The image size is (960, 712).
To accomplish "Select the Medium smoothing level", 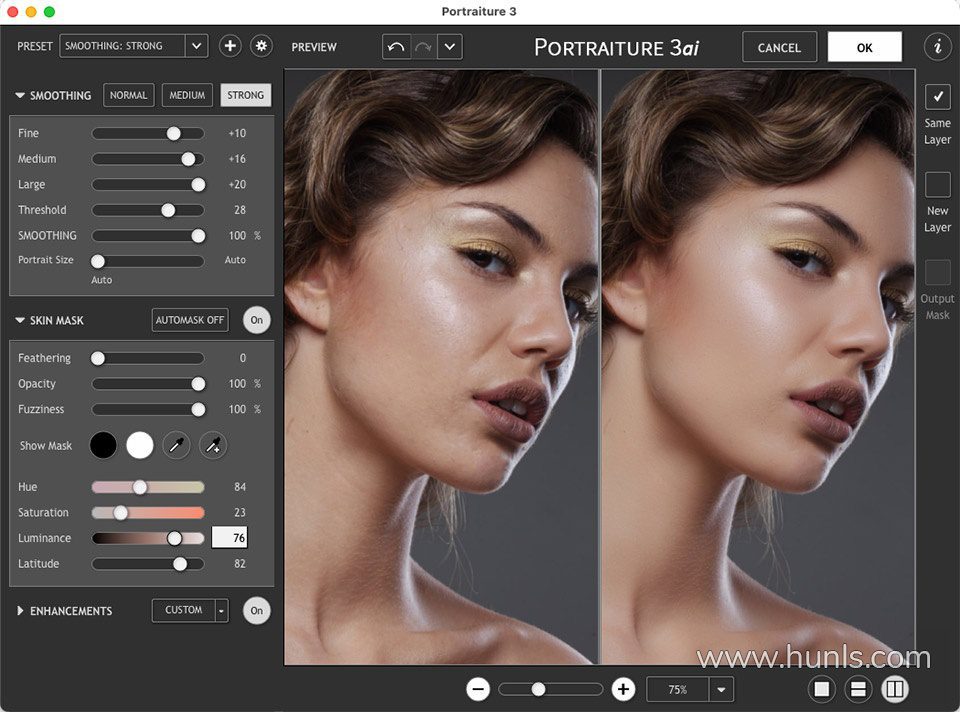I will point(187,96).
